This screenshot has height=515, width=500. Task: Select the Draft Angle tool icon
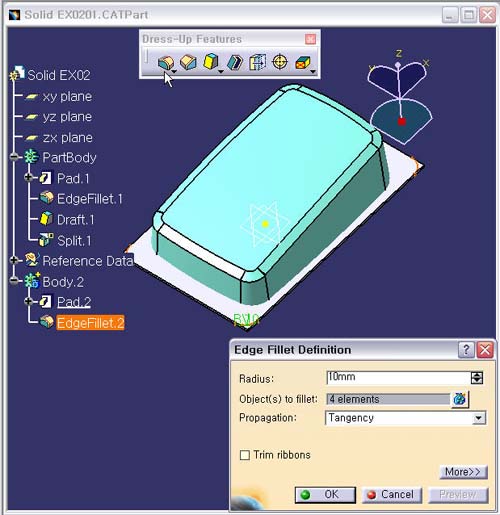coord(211,62)
